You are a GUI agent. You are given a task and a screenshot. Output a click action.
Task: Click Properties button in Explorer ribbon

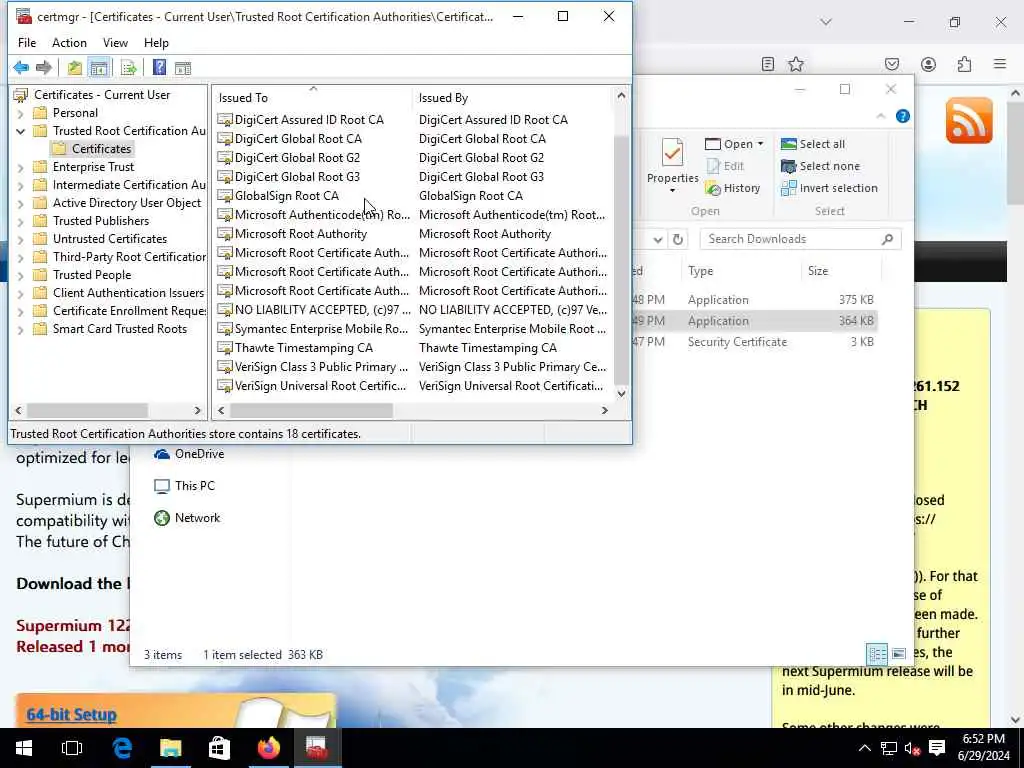tap(672, 165)
